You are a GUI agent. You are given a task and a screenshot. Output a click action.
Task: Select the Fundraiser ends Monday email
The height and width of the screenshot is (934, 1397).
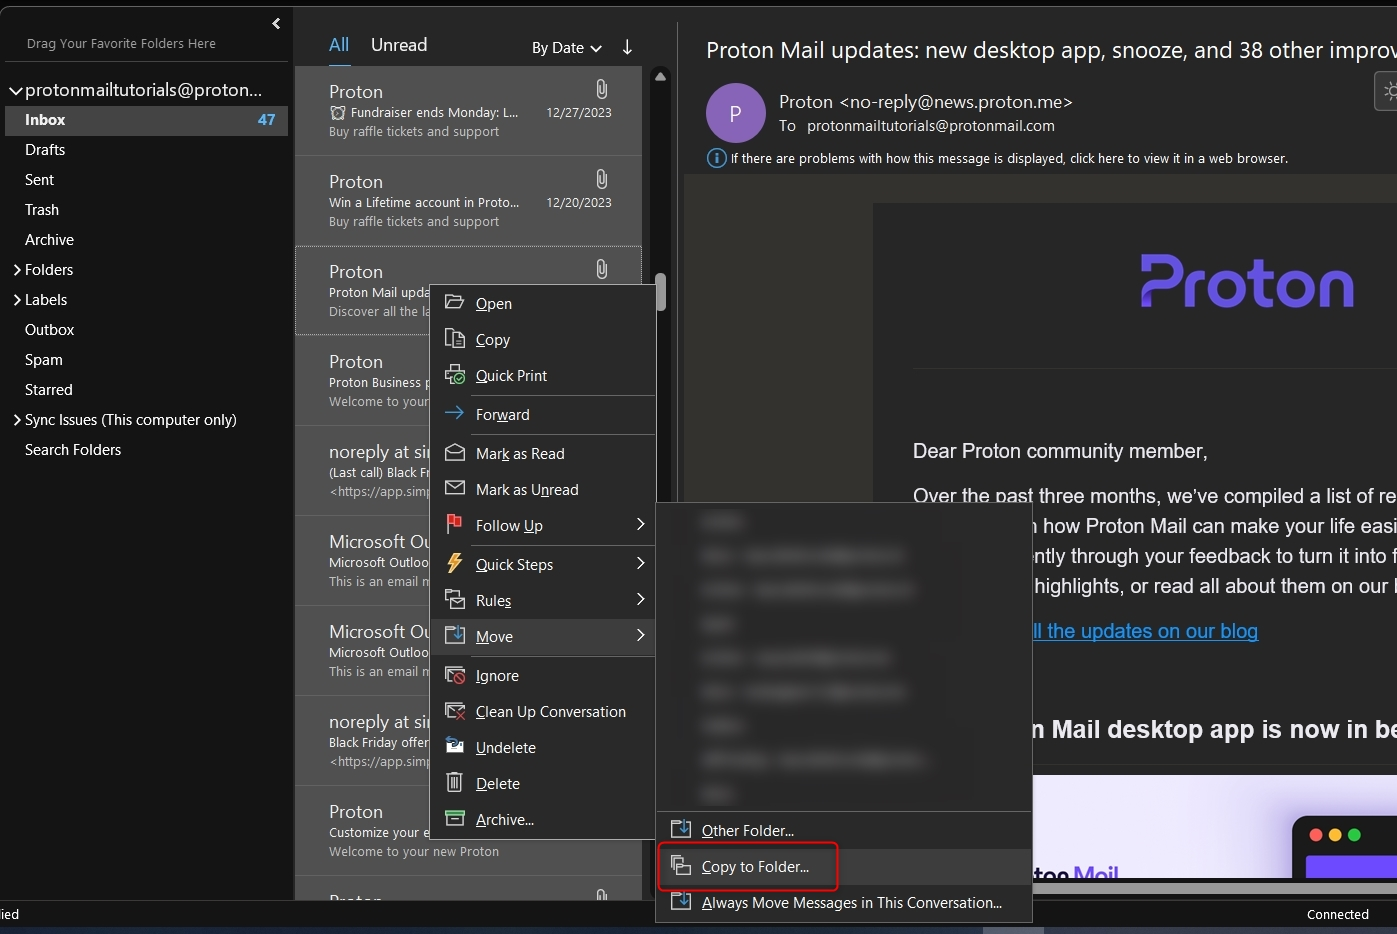point(468,111)
